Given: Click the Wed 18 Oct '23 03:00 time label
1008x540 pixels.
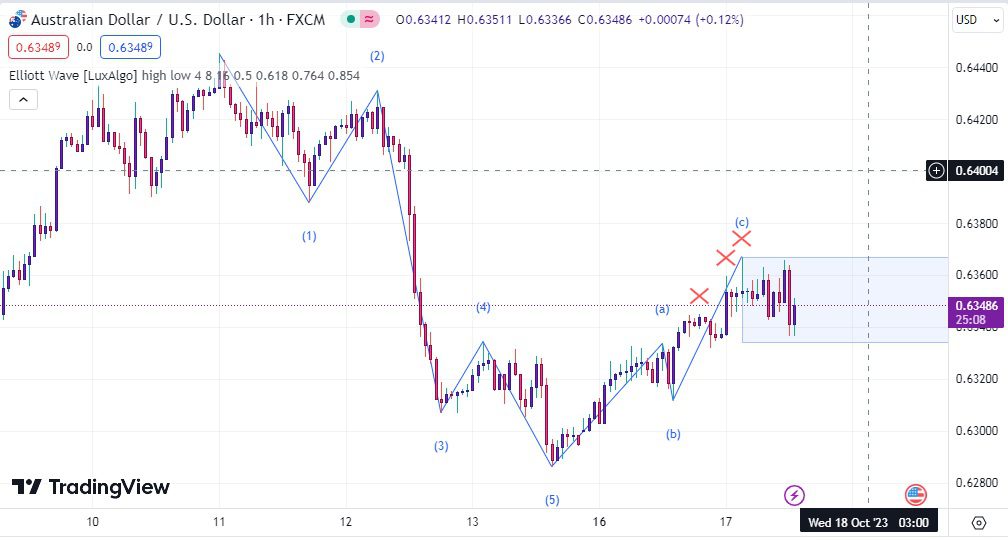Looking at the screenshot, I should pyautogui.click(x=868, y=522).
